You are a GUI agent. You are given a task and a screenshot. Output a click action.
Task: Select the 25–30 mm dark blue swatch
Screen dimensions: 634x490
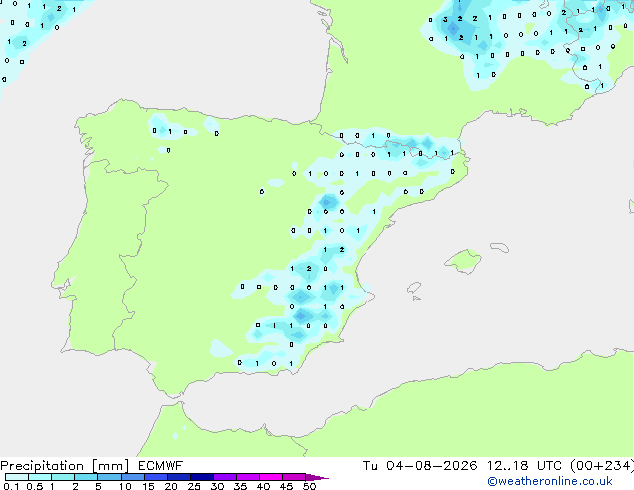(x=201, y=477)
